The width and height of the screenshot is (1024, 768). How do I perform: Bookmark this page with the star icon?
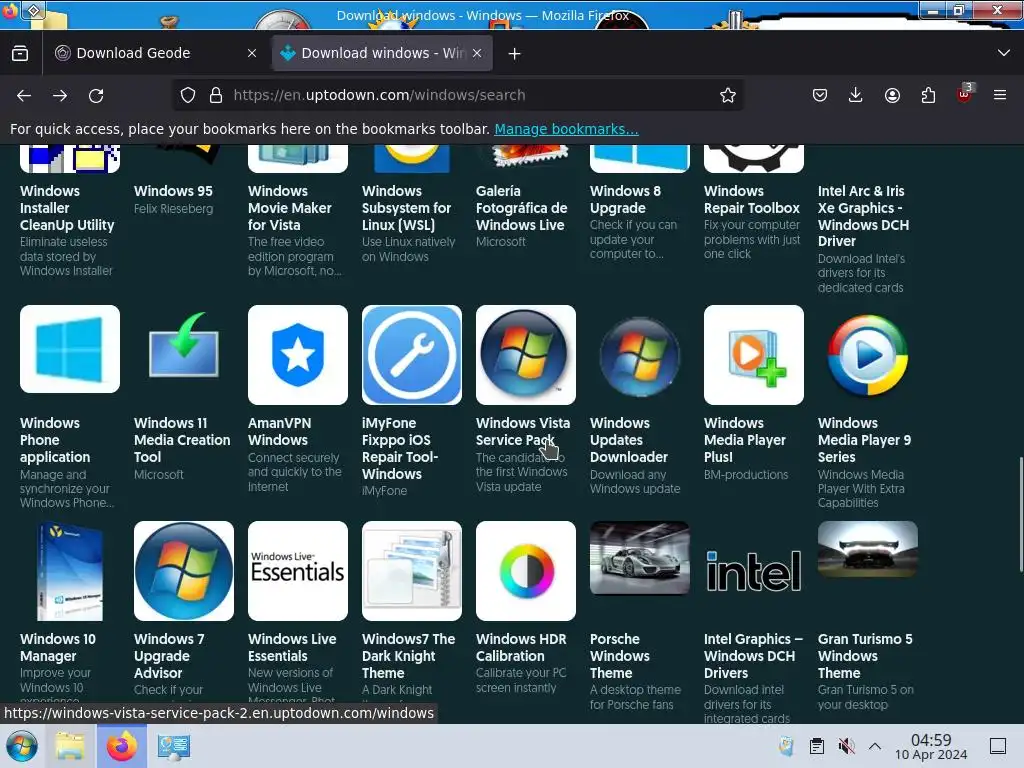pyautogui.click(x=728, y=95)
